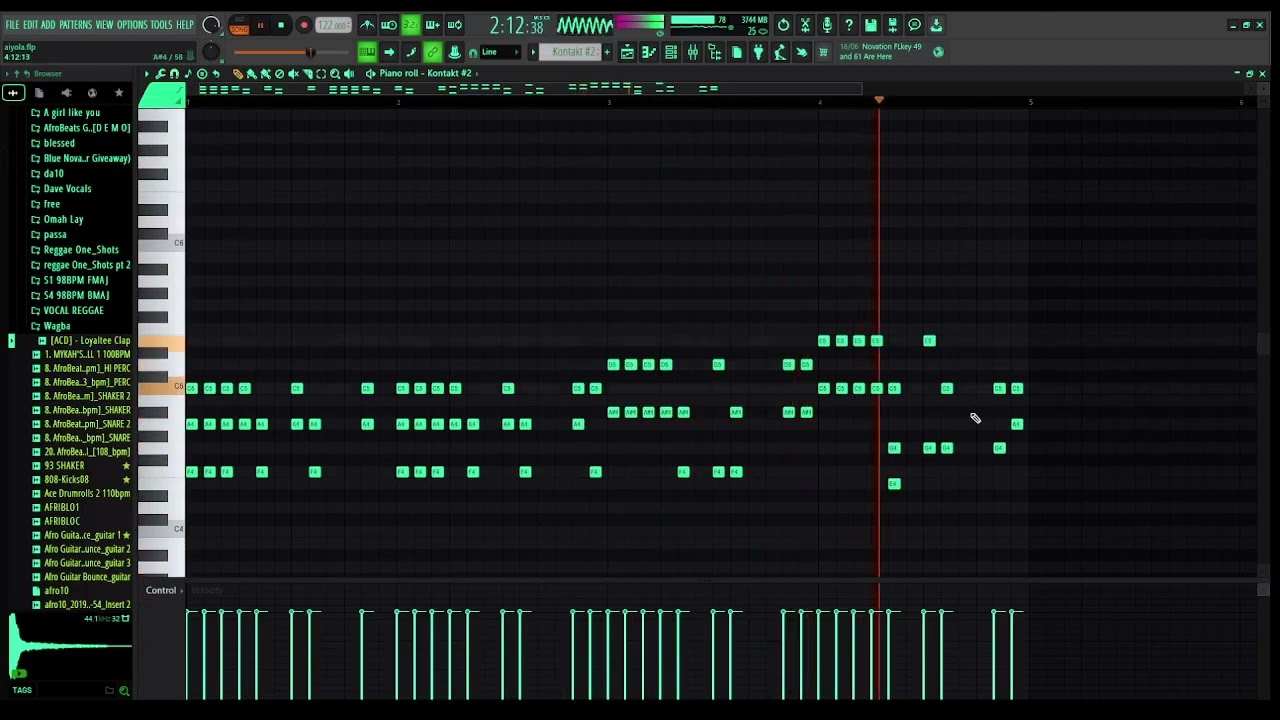The height and width of the screenshot is (720, 1280).
Task: Click the globe online news icon
Action: (938, 52)
